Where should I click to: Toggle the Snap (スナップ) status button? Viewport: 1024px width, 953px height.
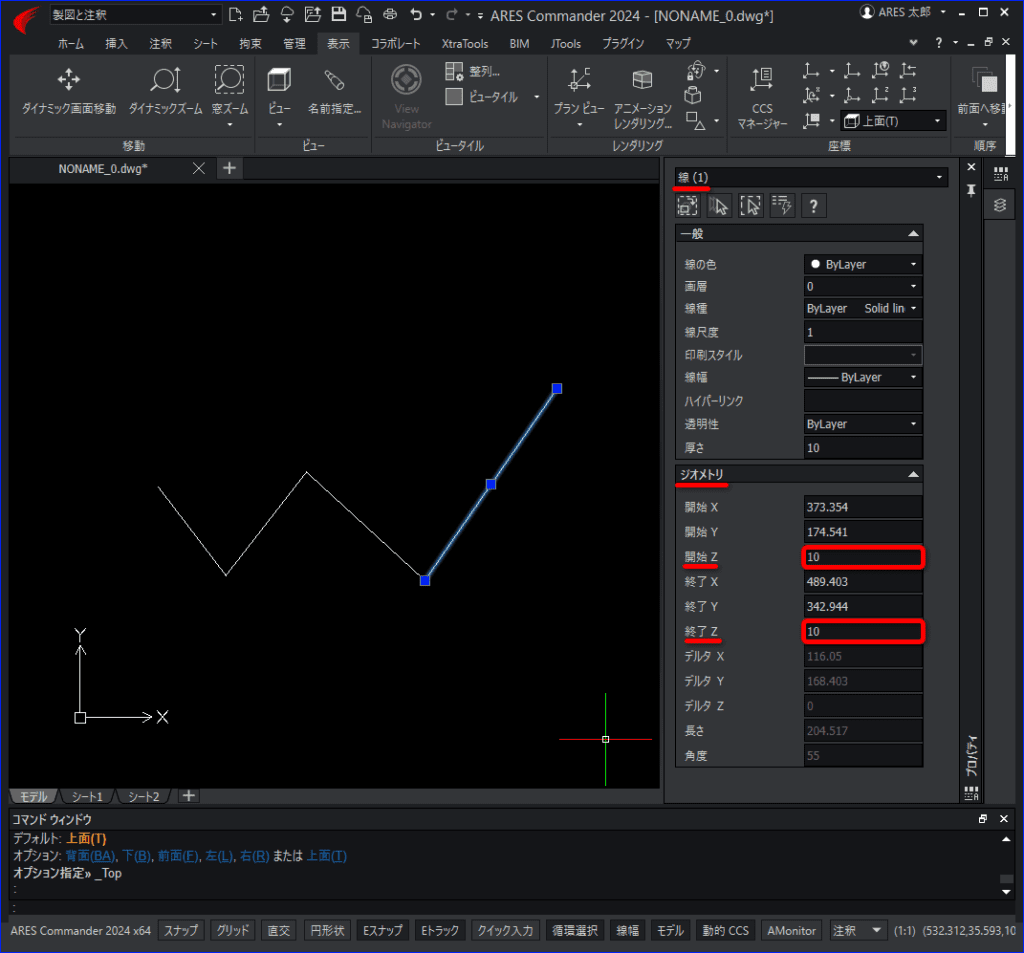tap(182, 930)
